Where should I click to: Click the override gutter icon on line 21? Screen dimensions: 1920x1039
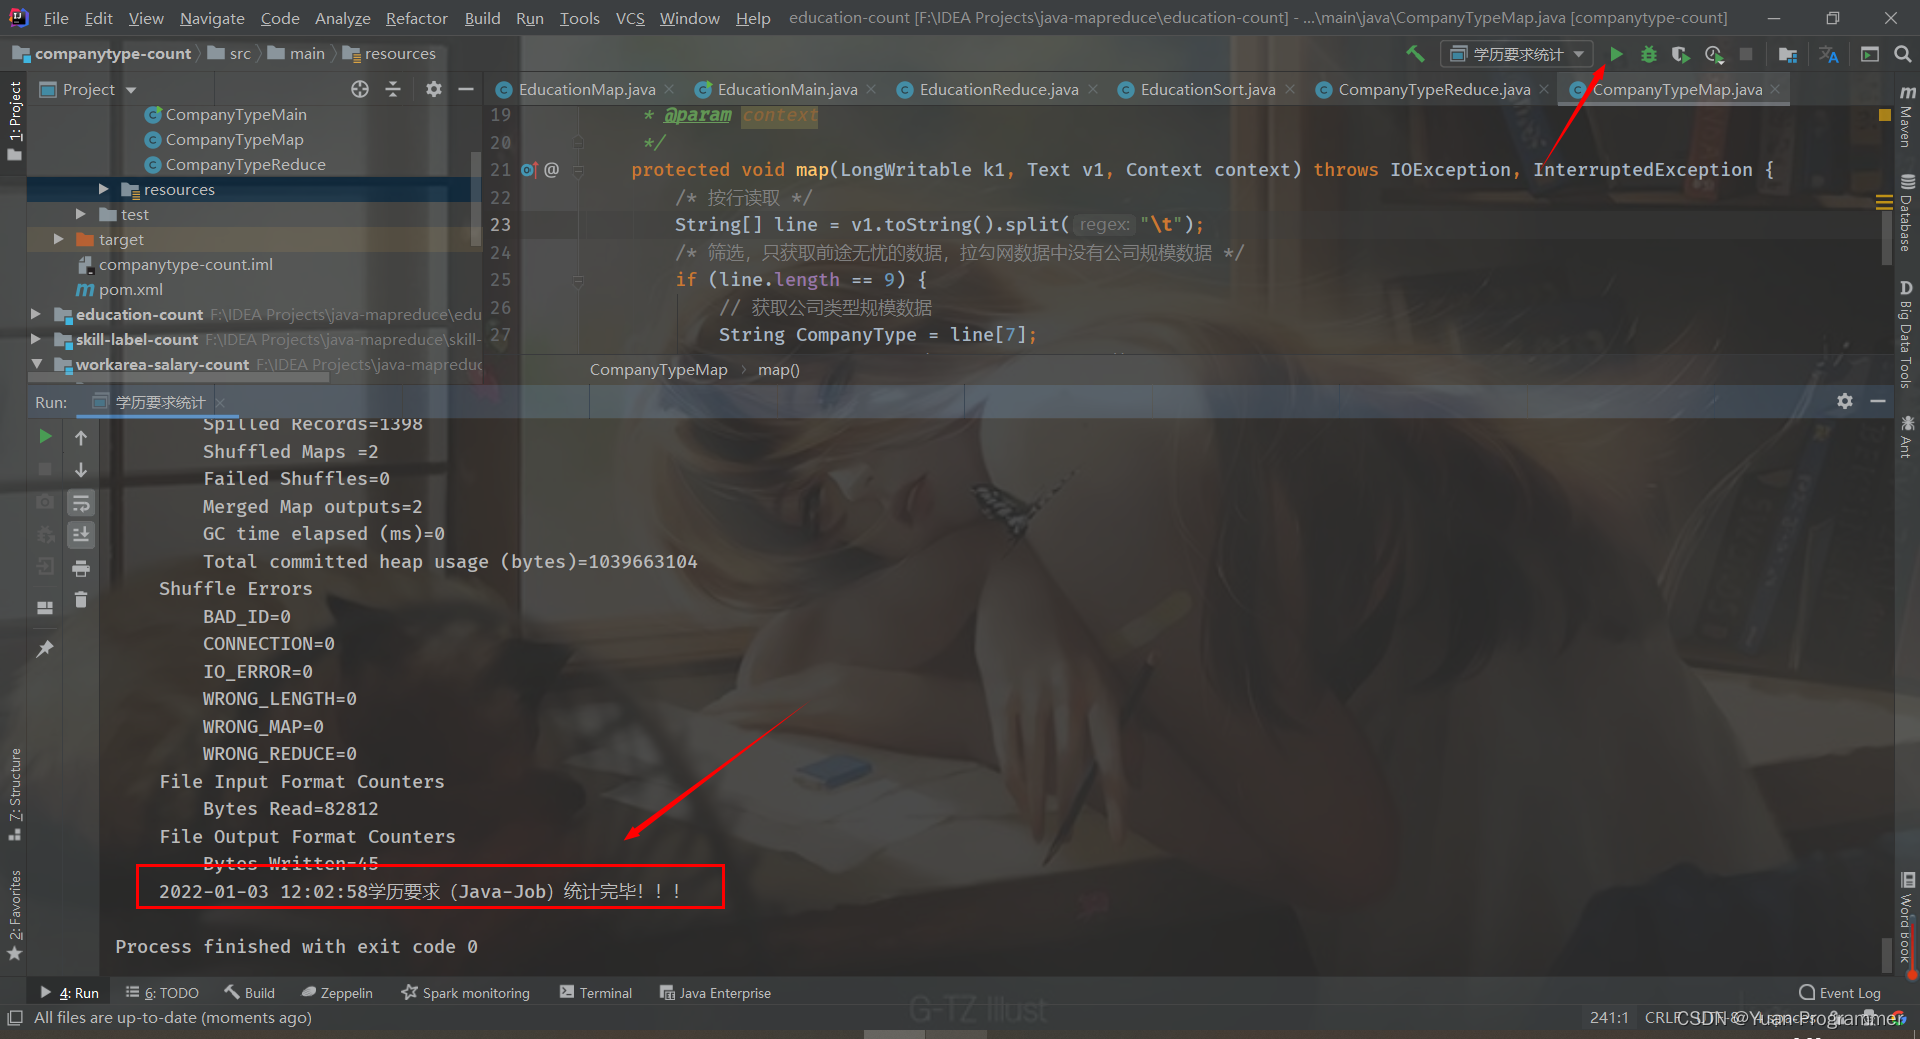[529, 170]
